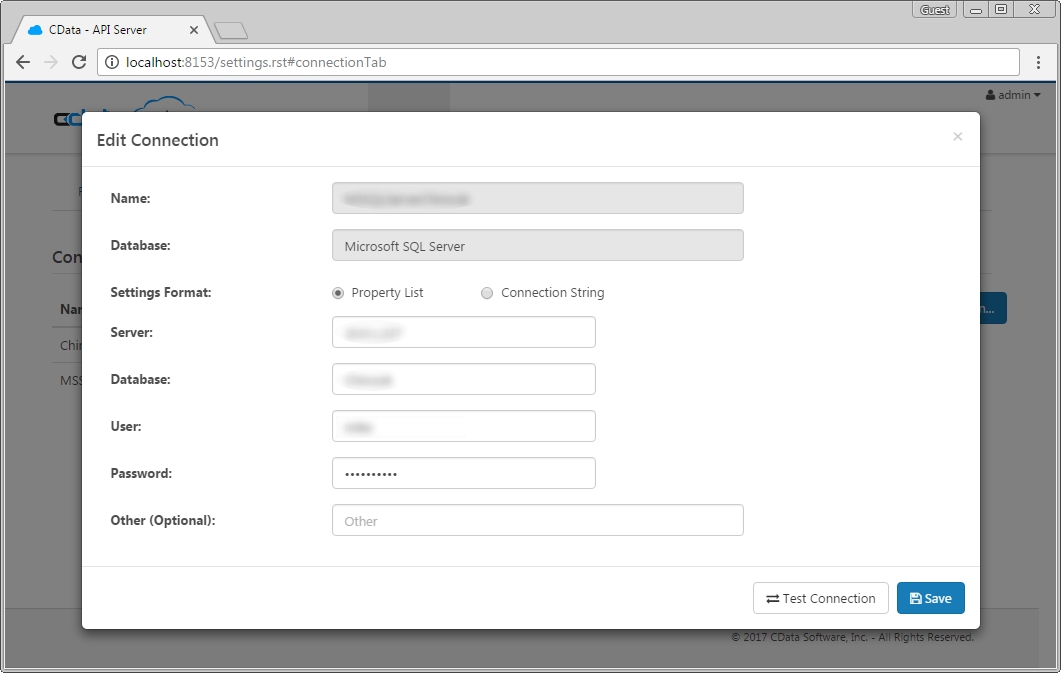The width and height of the screenshot is (1061, 673).
Task: Click the Test Connection button
Action: (x=820, y=598)
